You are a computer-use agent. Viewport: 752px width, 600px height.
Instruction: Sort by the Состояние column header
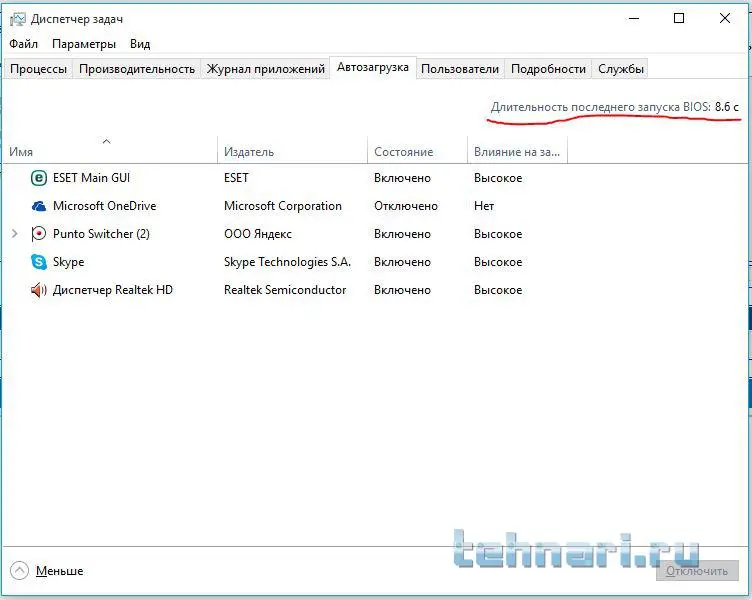pos(417,150)
